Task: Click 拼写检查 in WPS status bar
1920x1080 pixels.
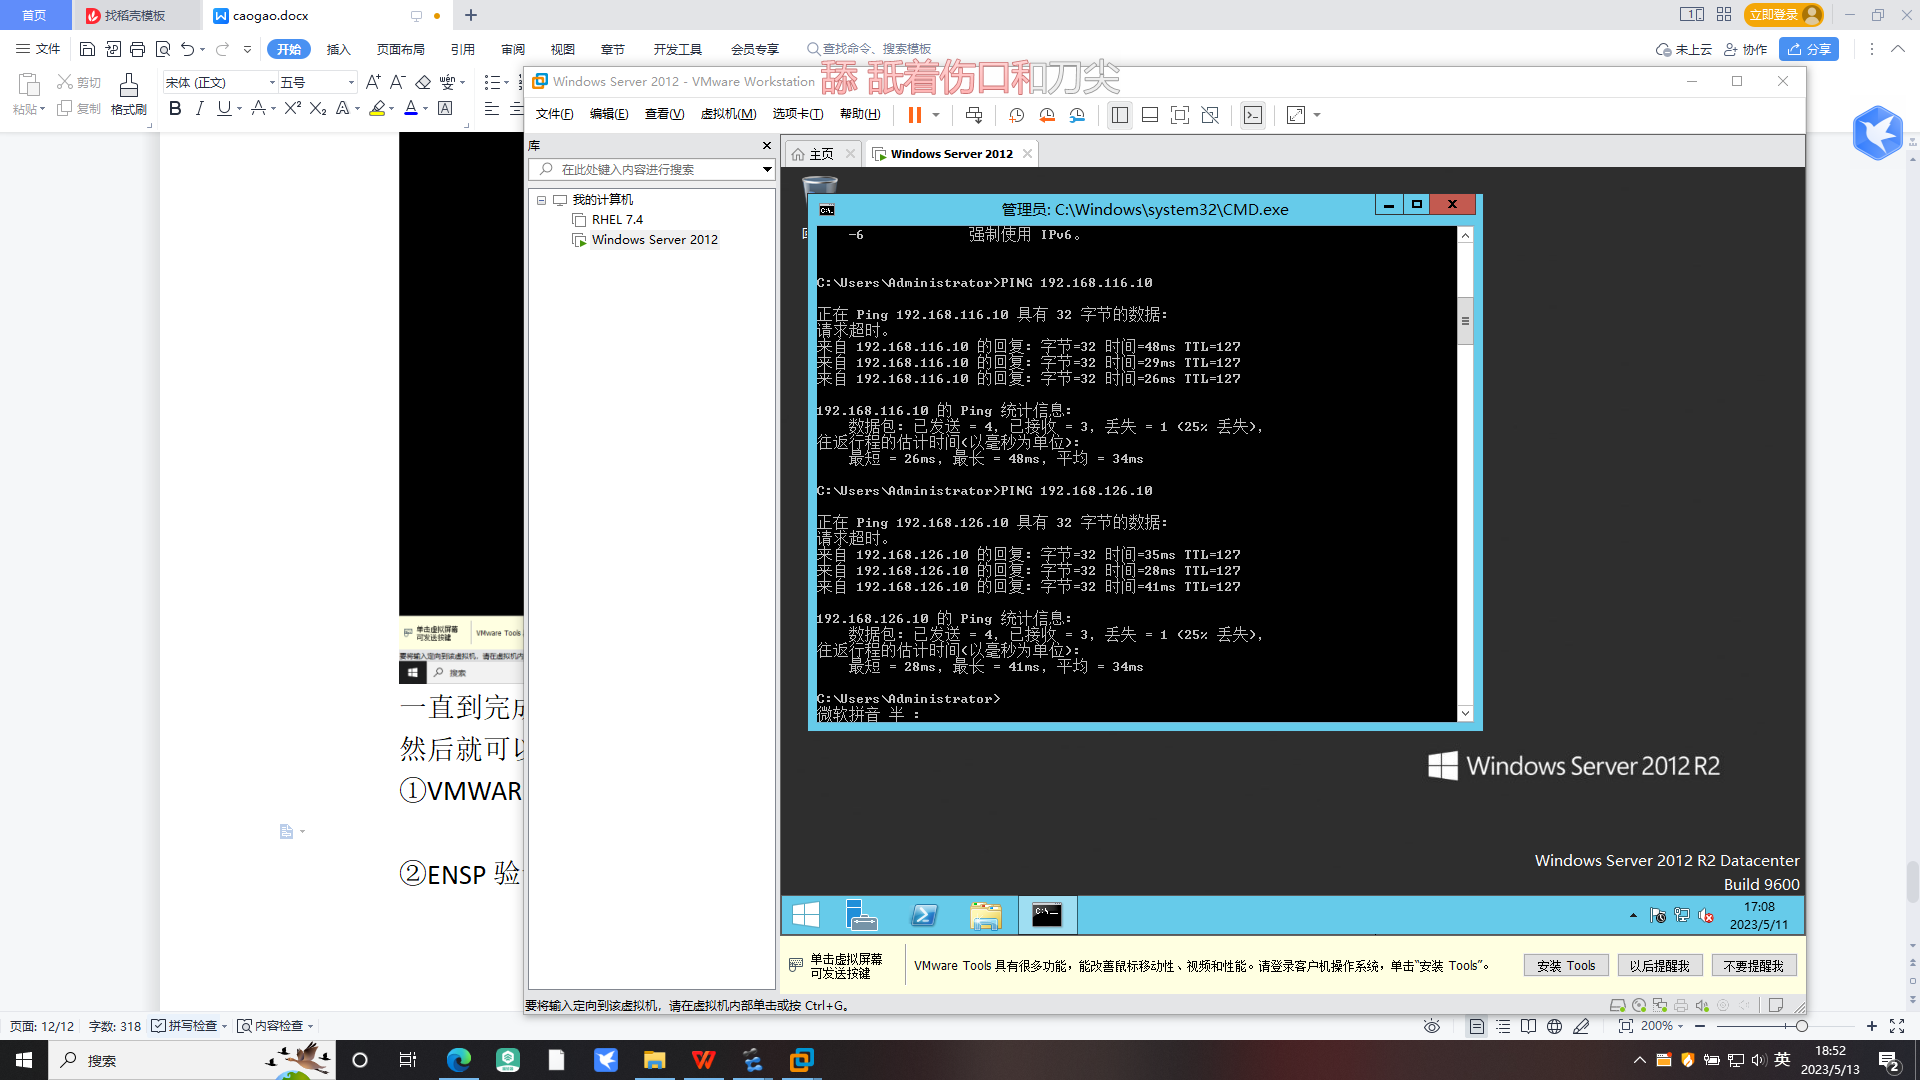Action: 188,1026
